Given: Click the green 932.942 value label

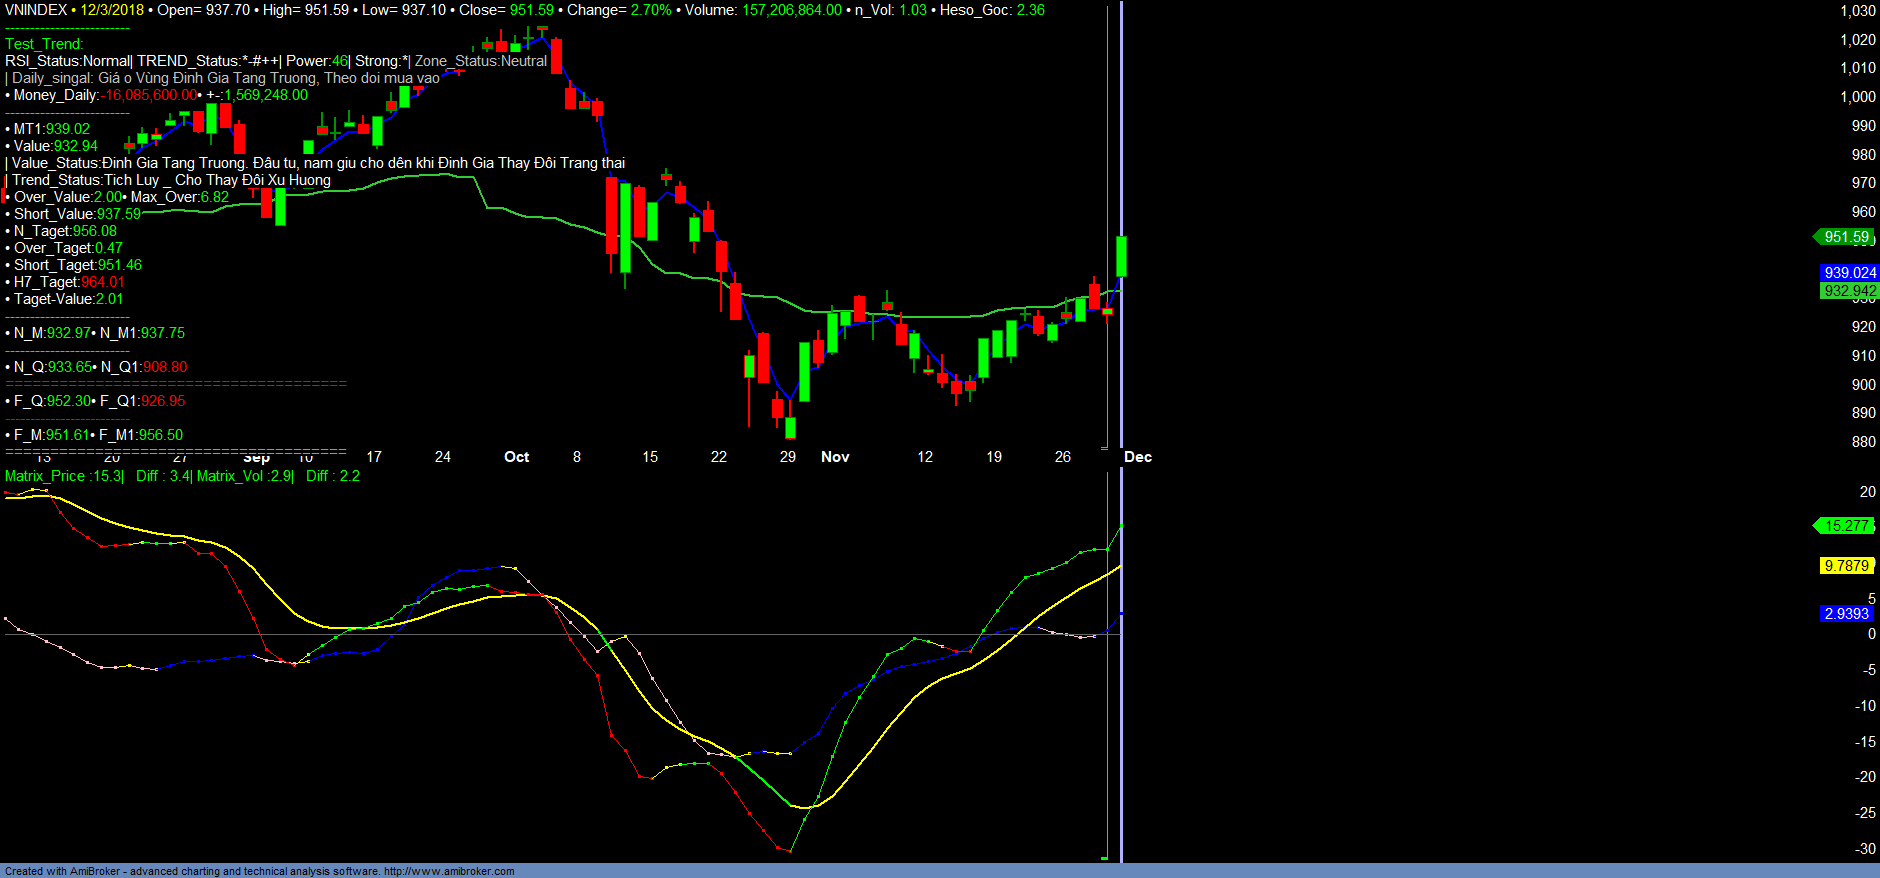Looking at the screenshot, I should (1850, 291).
